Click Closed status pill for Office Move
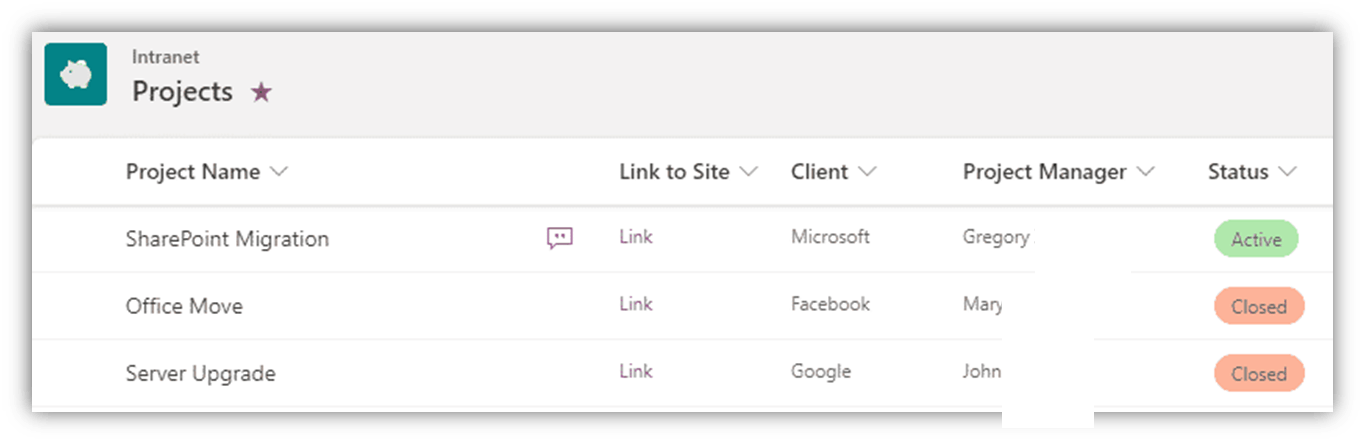 [x=1259, y=307]
